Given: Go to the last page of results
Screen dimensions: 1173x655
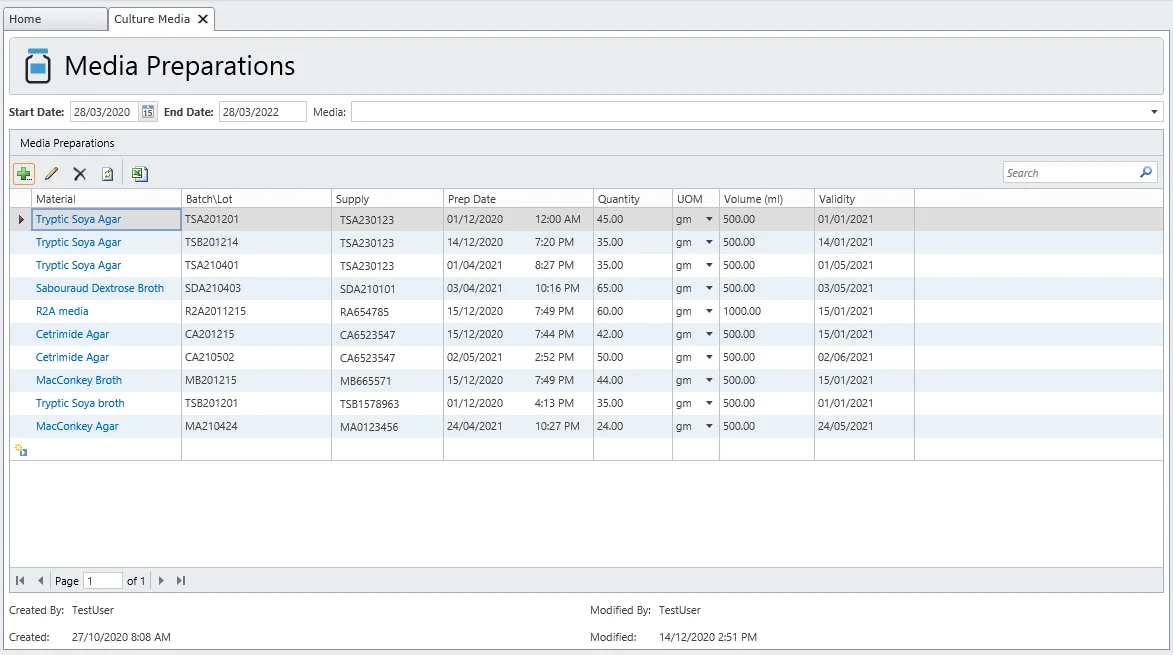Looking at the screenshot, I should point(181,581).
